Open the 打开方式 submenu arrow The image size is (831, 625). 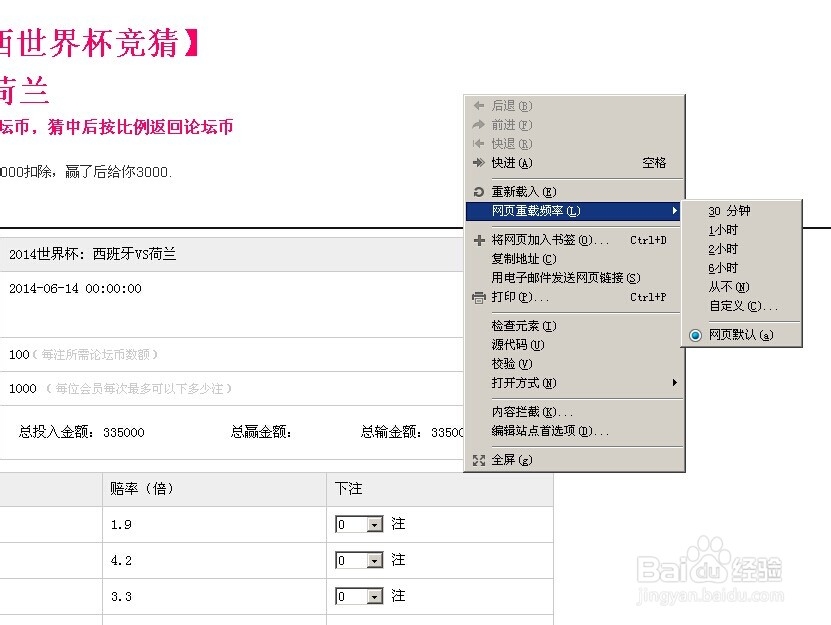coord(674,383)
